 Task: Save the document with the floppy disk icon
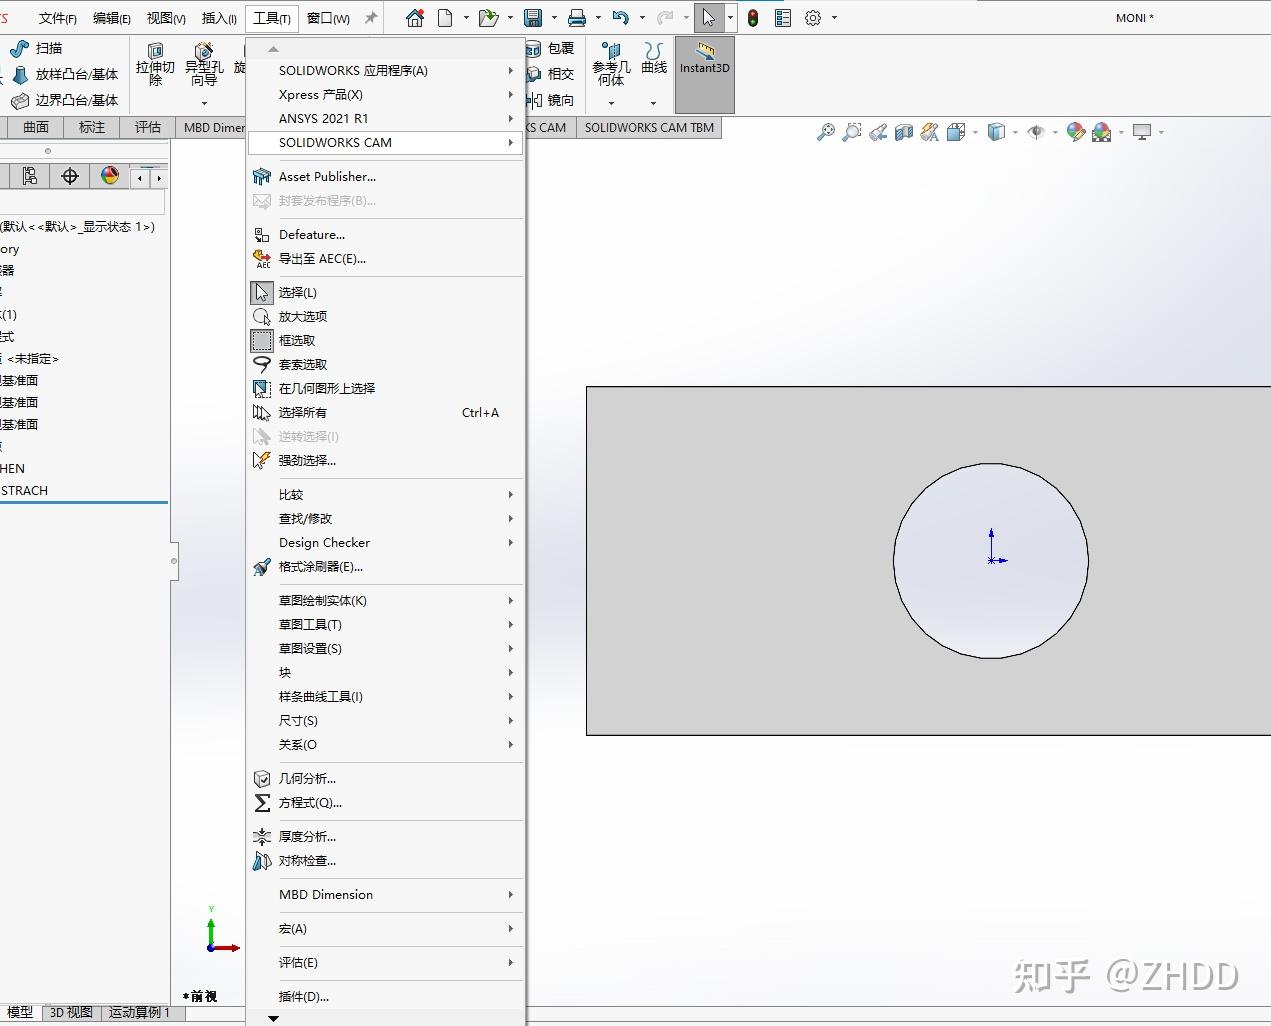[533, 18]
